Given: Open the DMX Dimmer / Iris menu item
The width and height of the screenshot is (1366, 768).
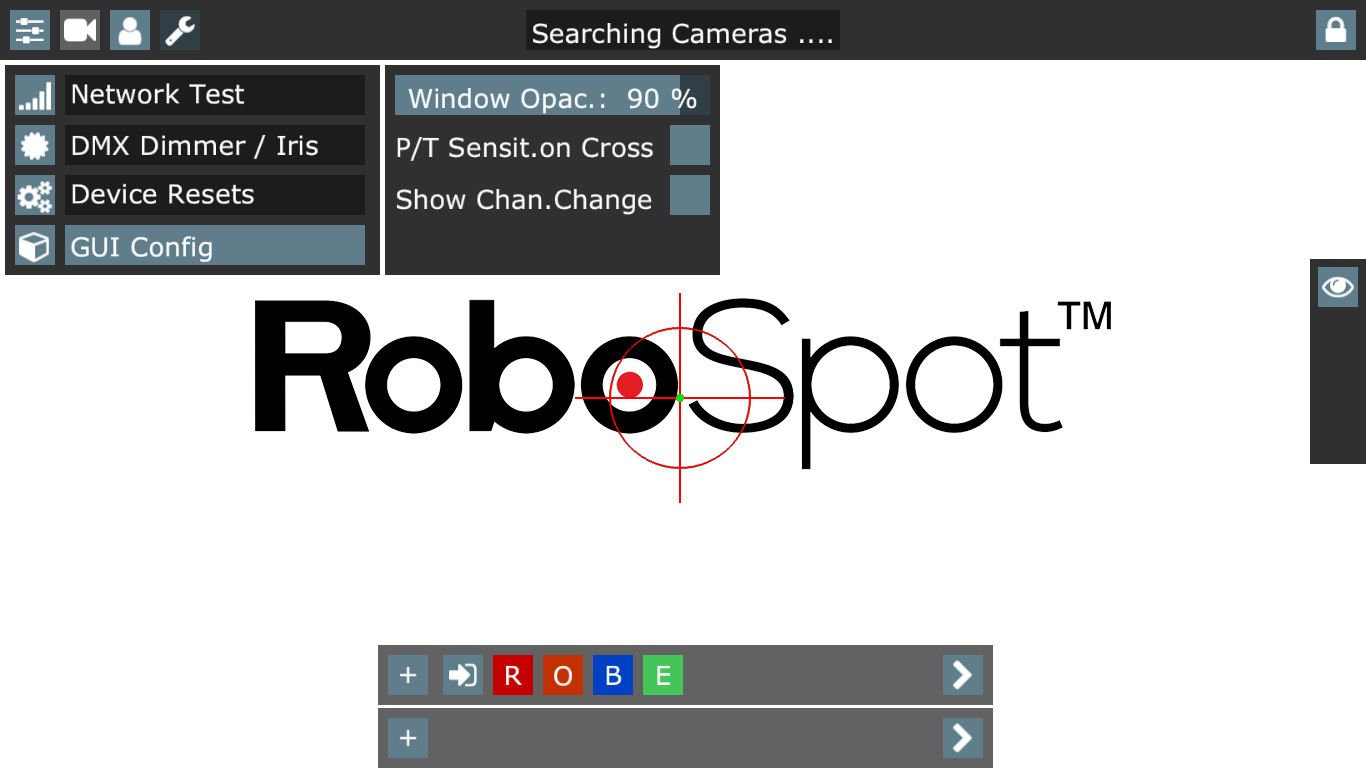Looking at the screenshot, I should pyautogui.click(x=214, y=145).
